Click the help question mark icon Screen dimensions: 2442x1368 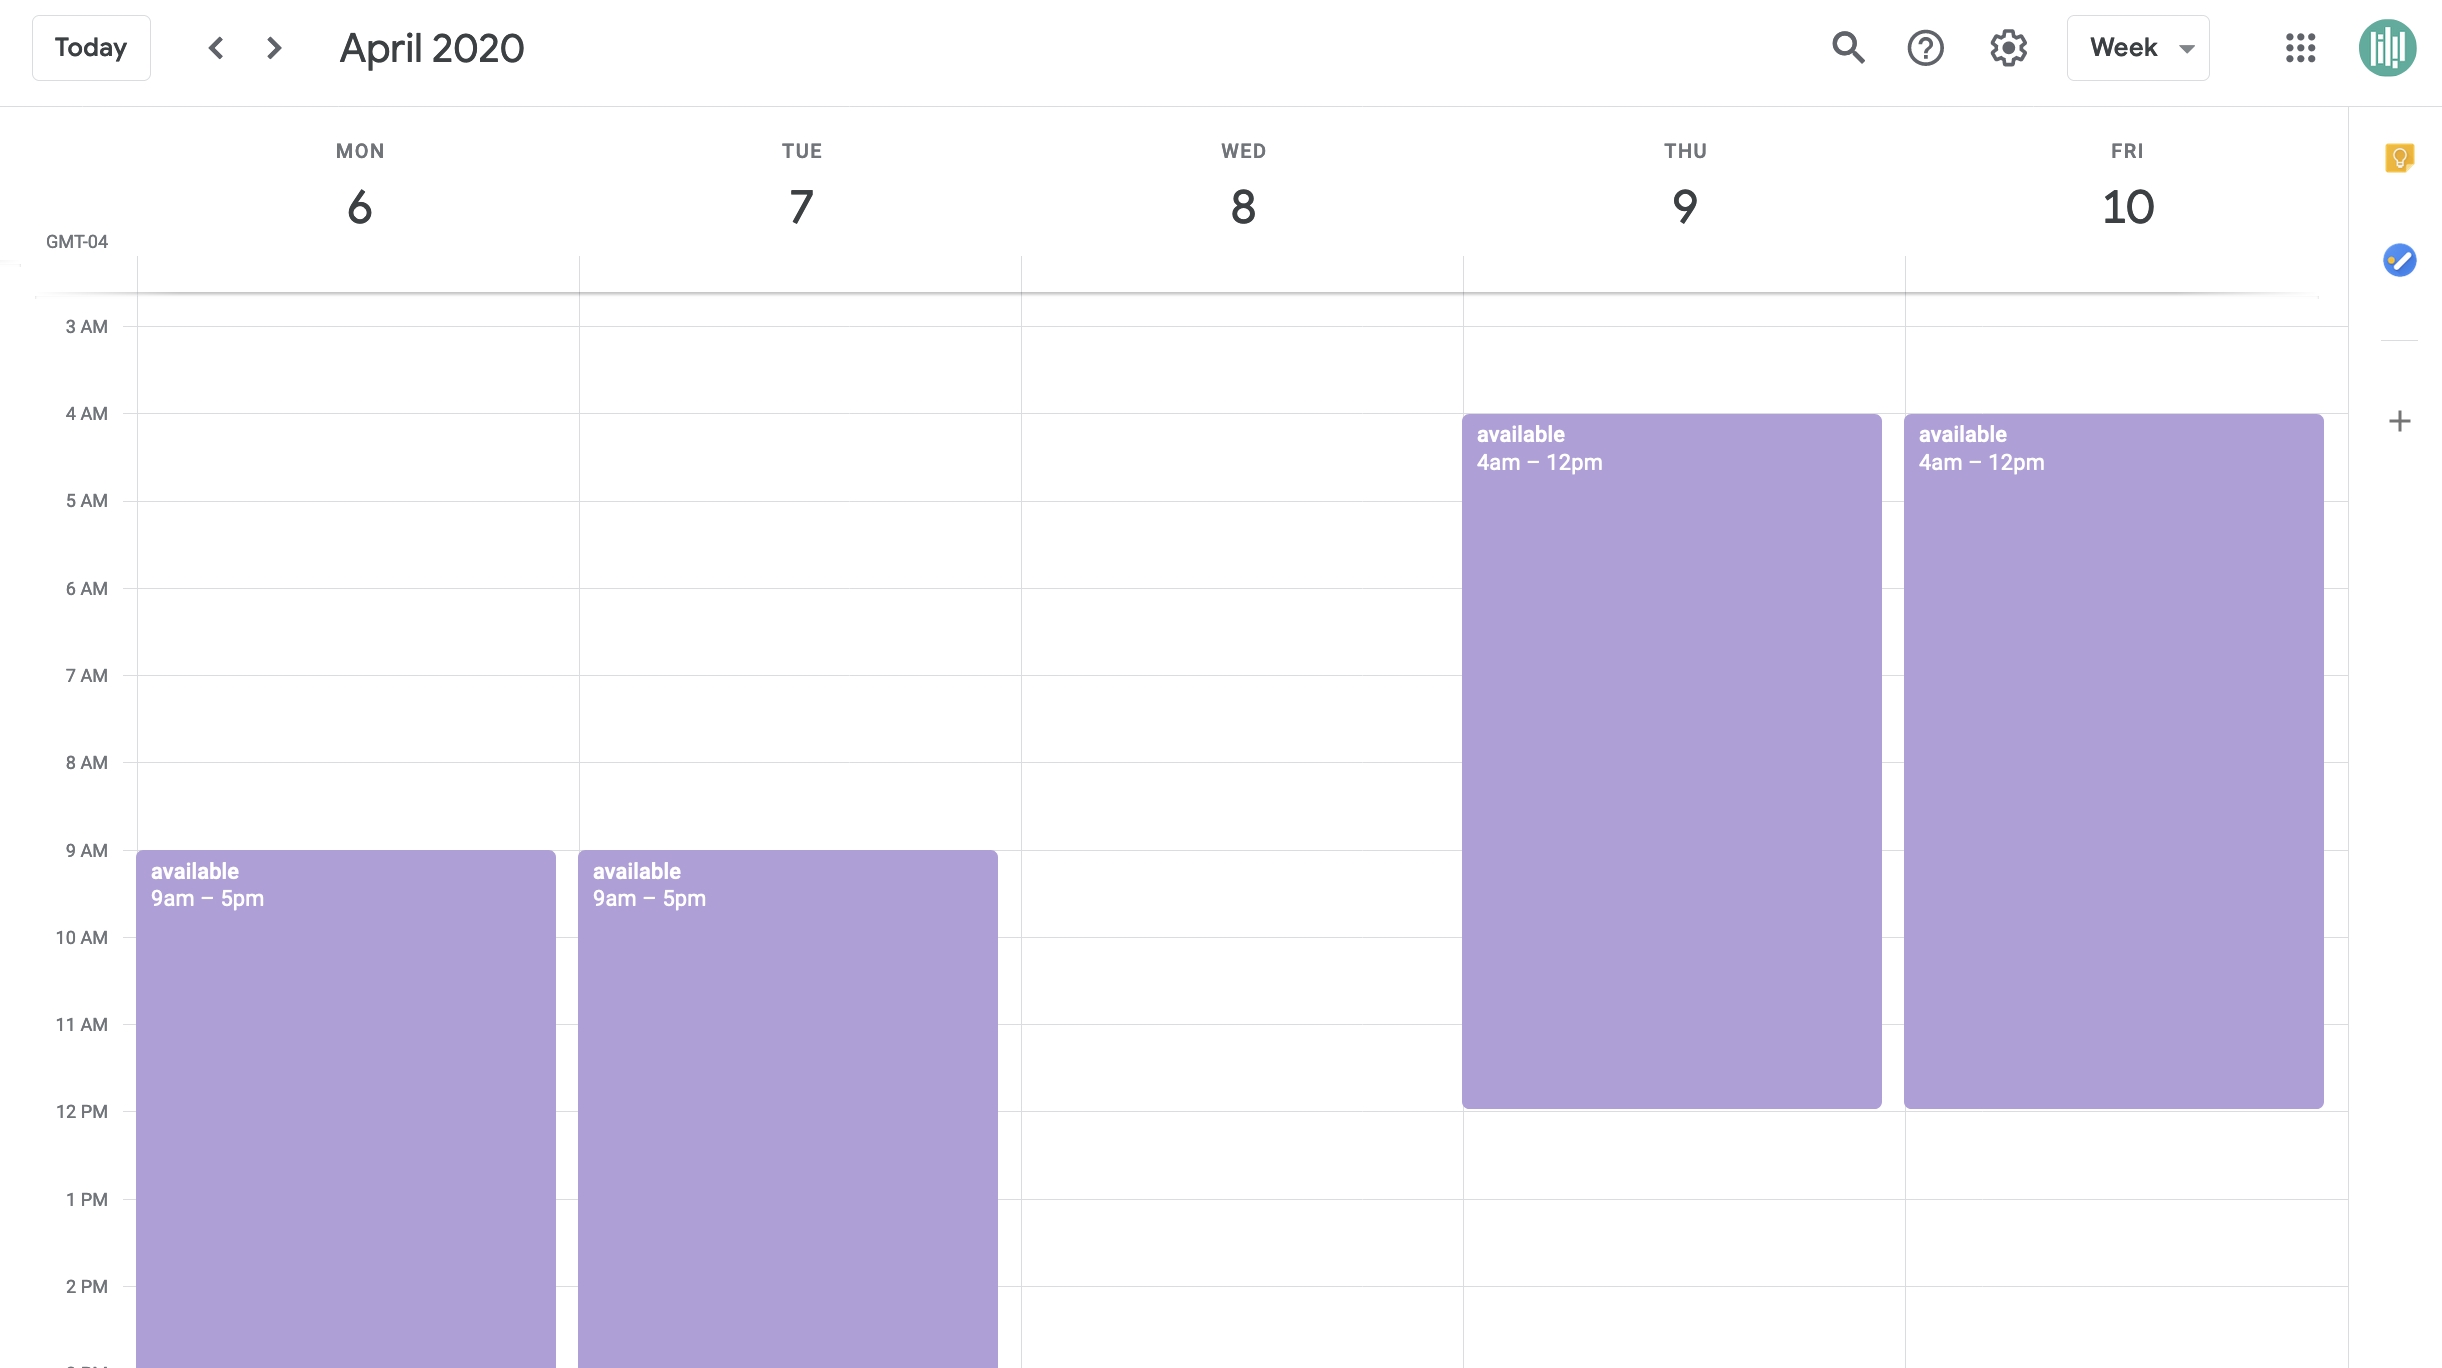click(x=1925, y=47)
